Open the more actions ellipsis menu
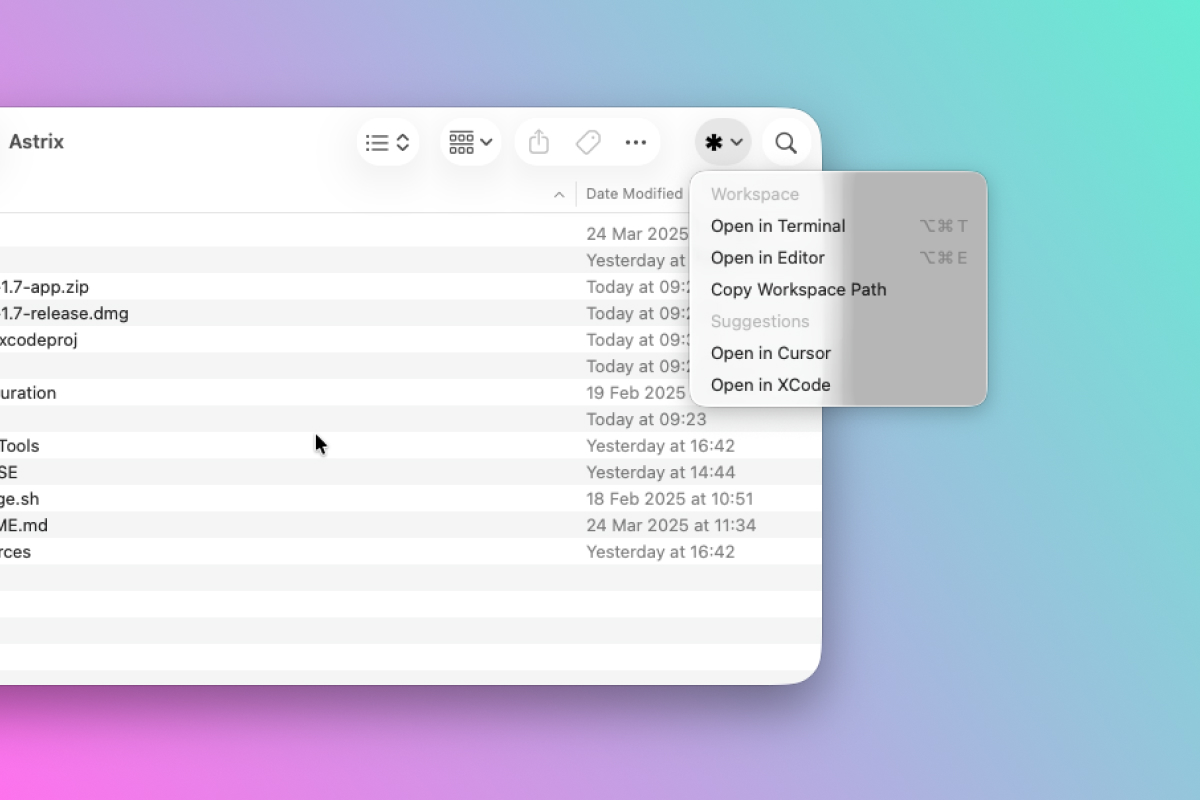Screen dimensions: 1200x800 click(636, 143)
